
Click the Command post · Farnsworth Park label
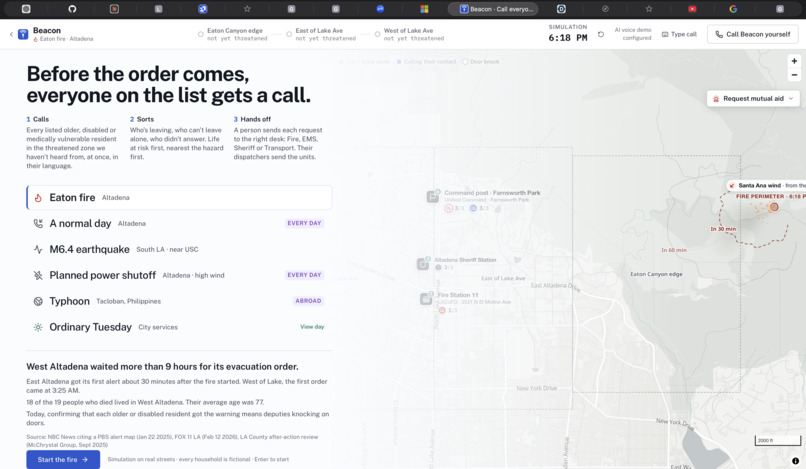tap(492, 193)
